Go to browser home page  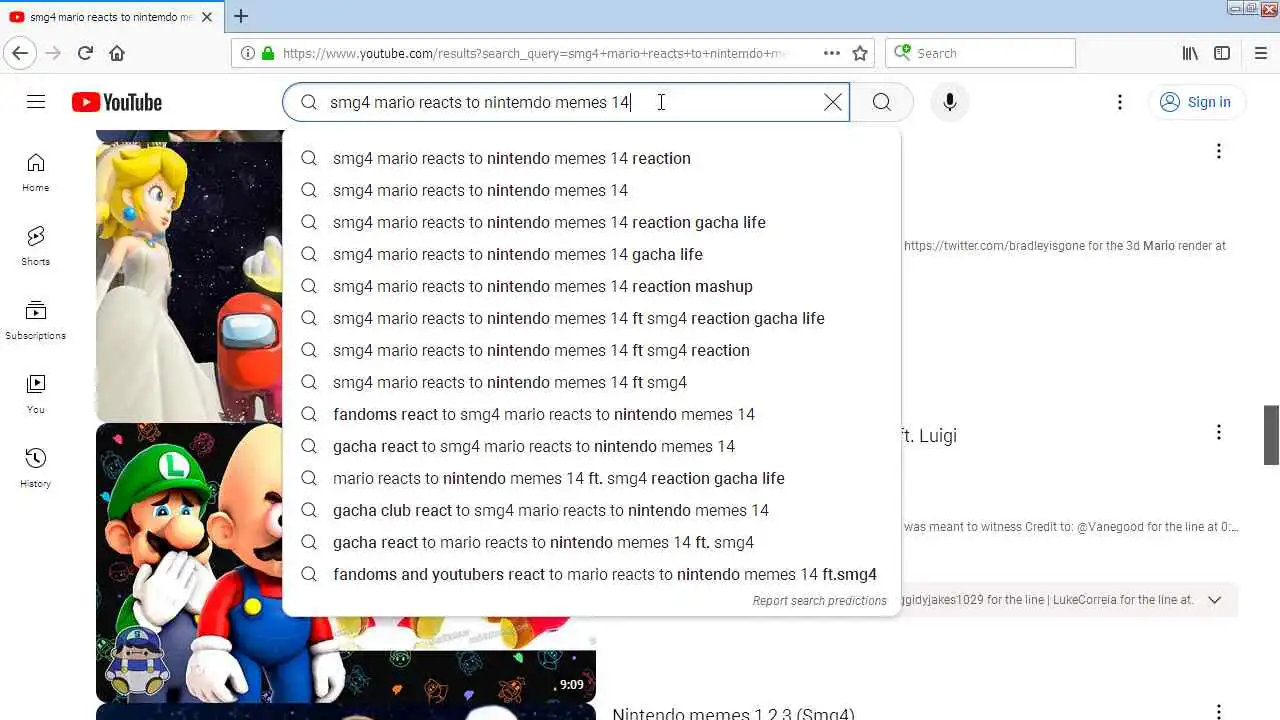[x=117, y=53]
